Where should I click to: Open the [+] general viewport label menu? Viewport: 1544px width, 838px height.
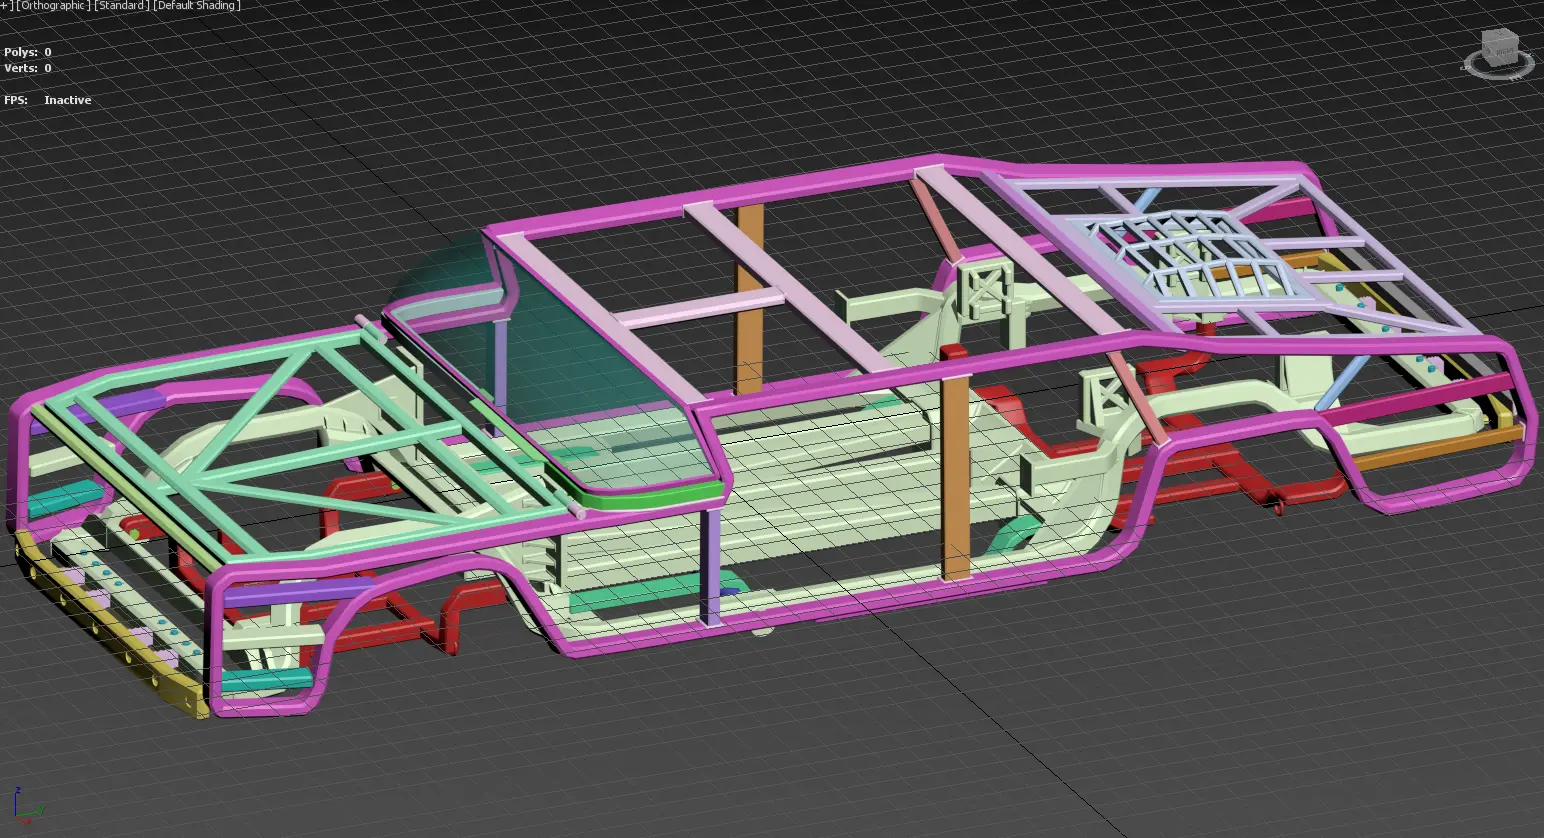(6, 6)
